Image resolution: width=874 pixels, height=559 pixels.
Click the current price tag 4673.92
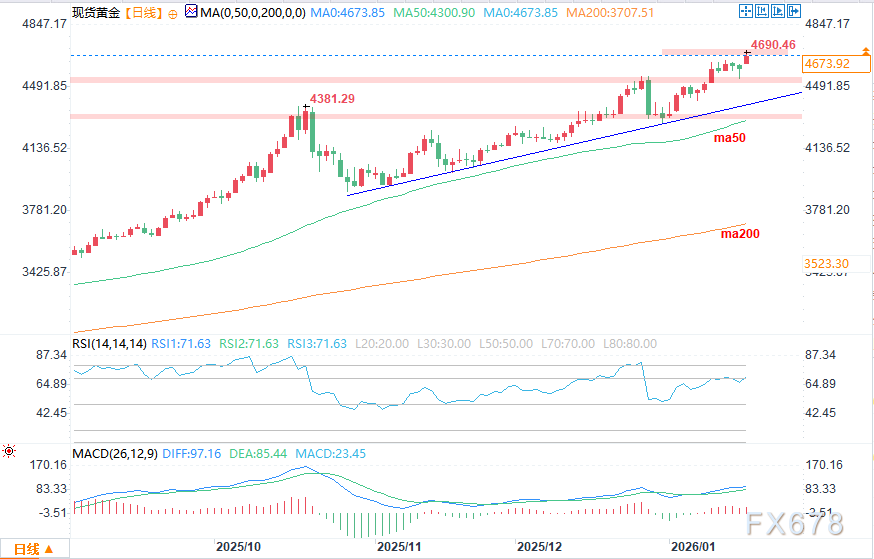826,64
